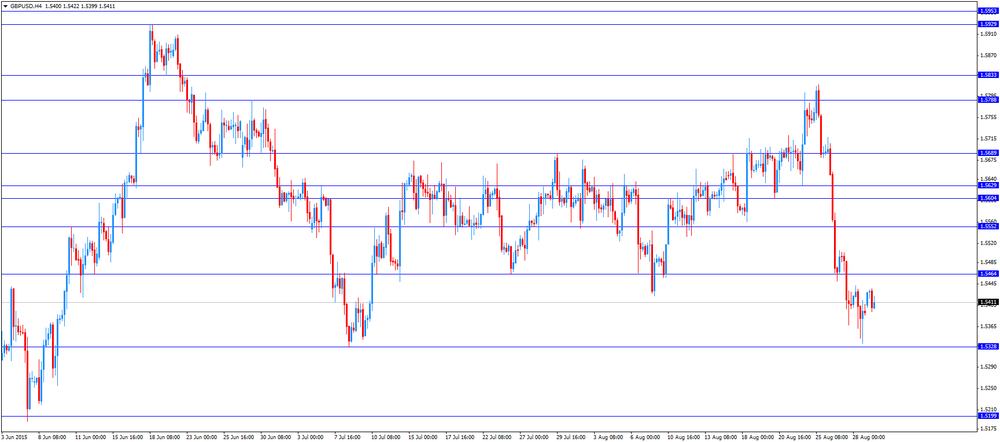Viewport: 1000px width, 442px height.
Task: Click the 18 Aug 00:00 time label
Action: tap(758, 438)
